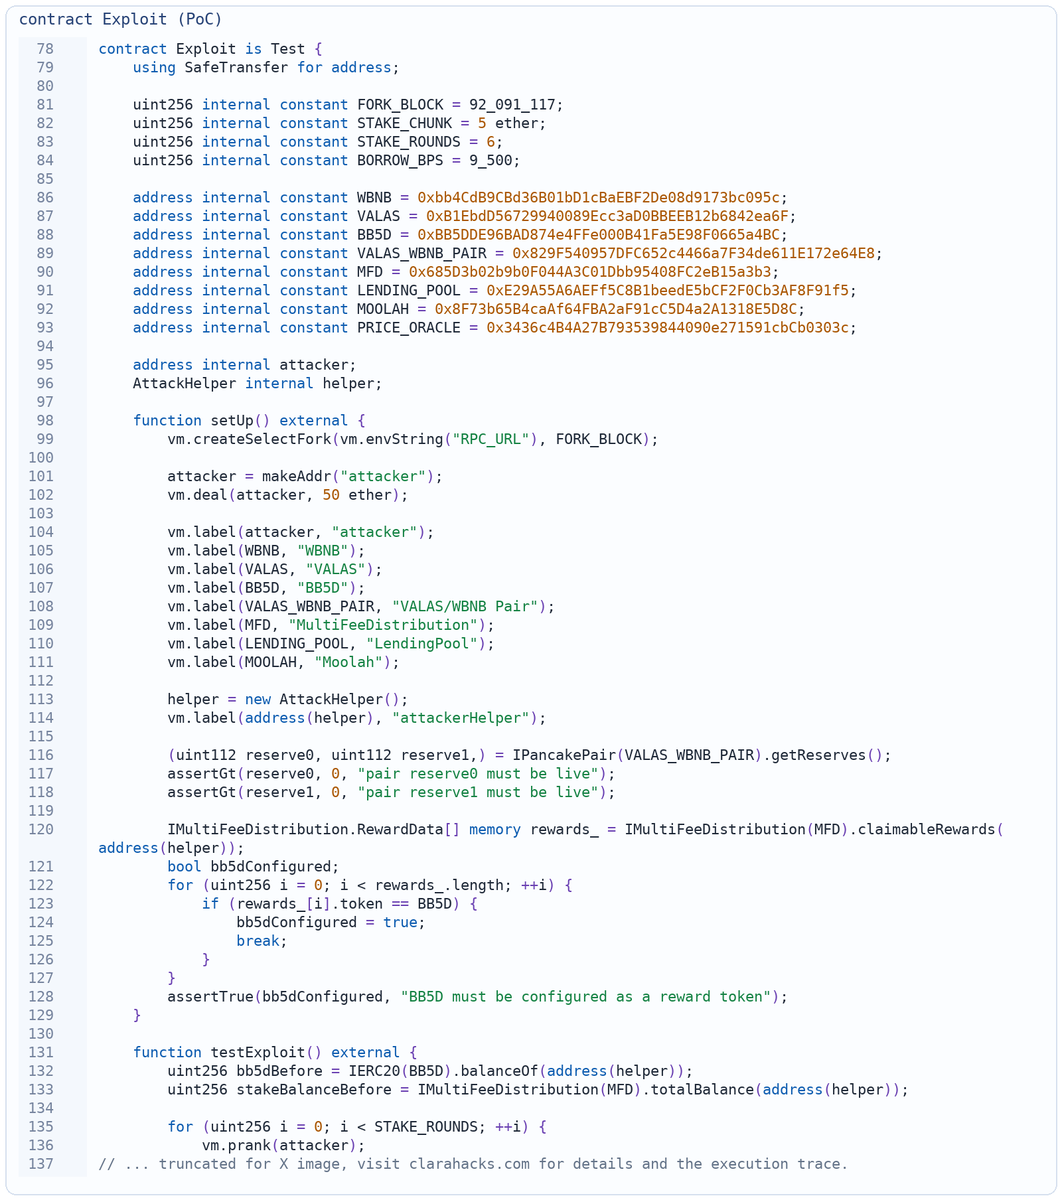Image resolution: width=1062 pixels, height=1200 pixels.
Task: Click the IPancakePair getReserves line
Action: pyautogui.click(x=529, y=755)
